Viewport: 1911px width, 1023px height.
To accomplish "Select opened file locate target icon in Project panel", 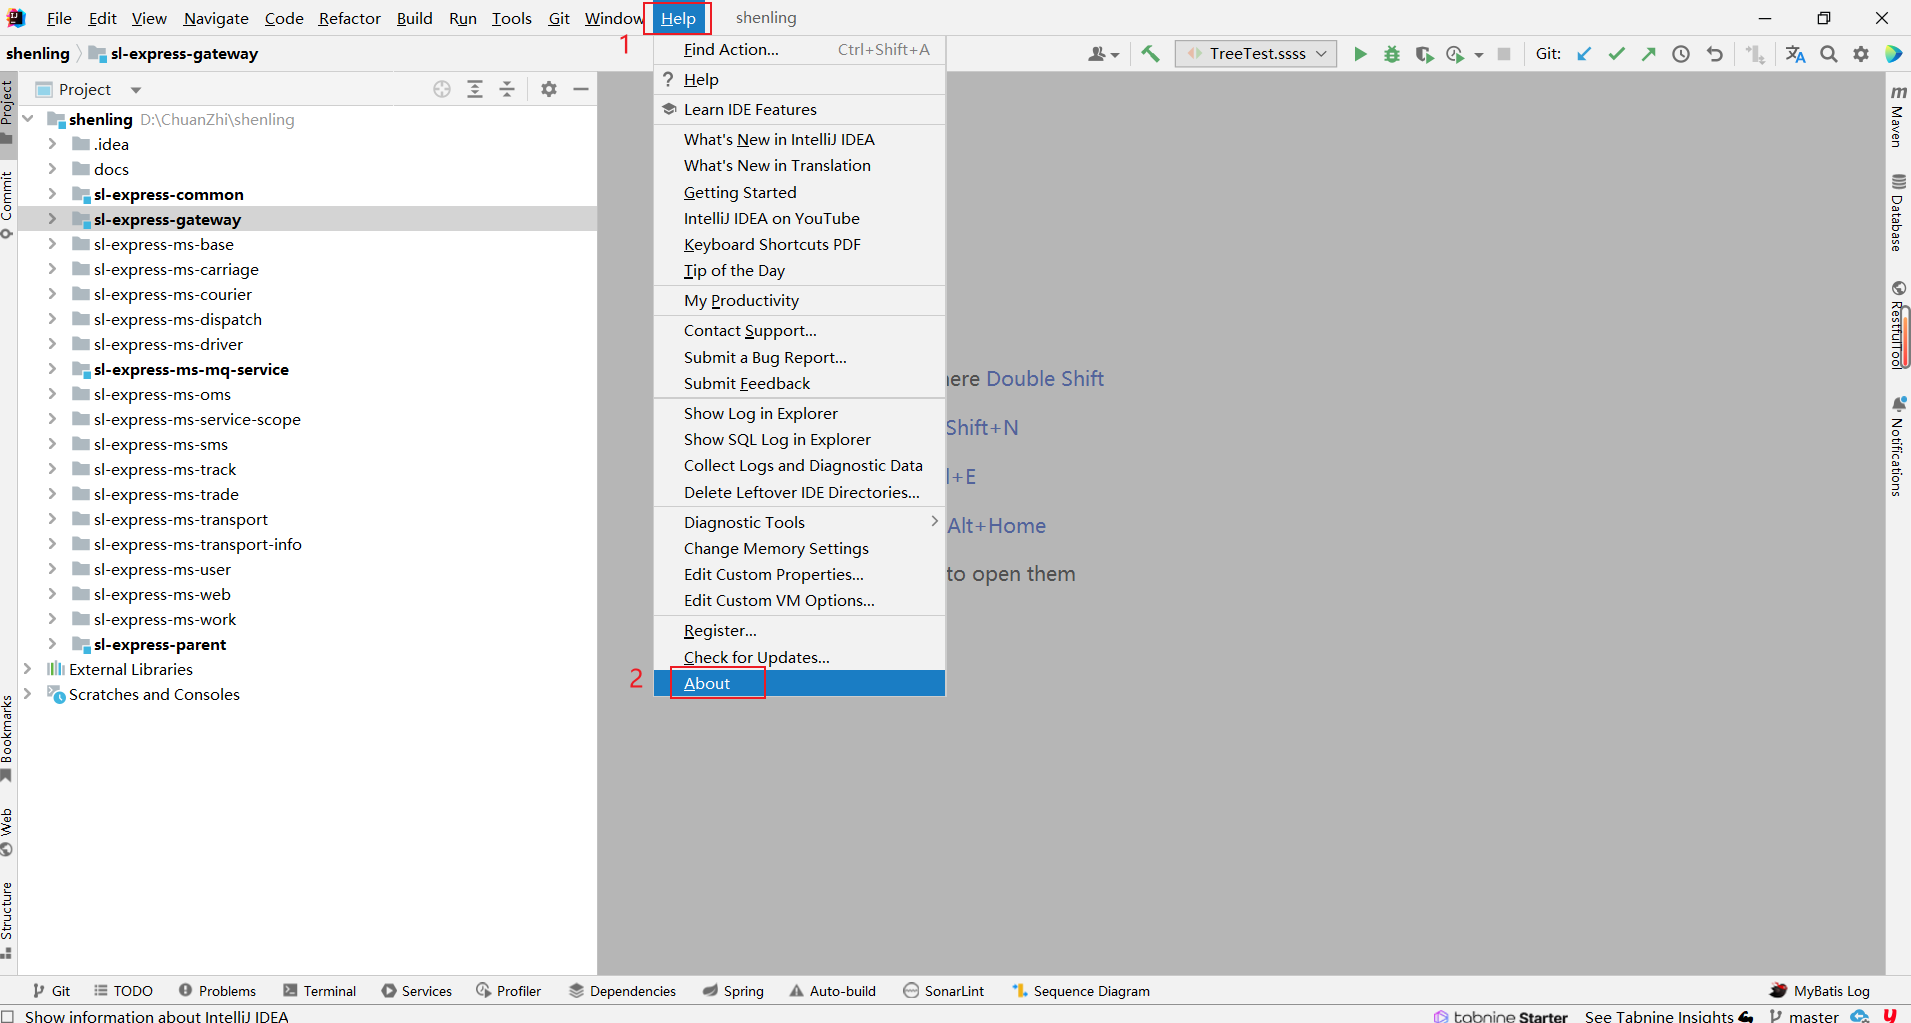I will pos(442,89).
